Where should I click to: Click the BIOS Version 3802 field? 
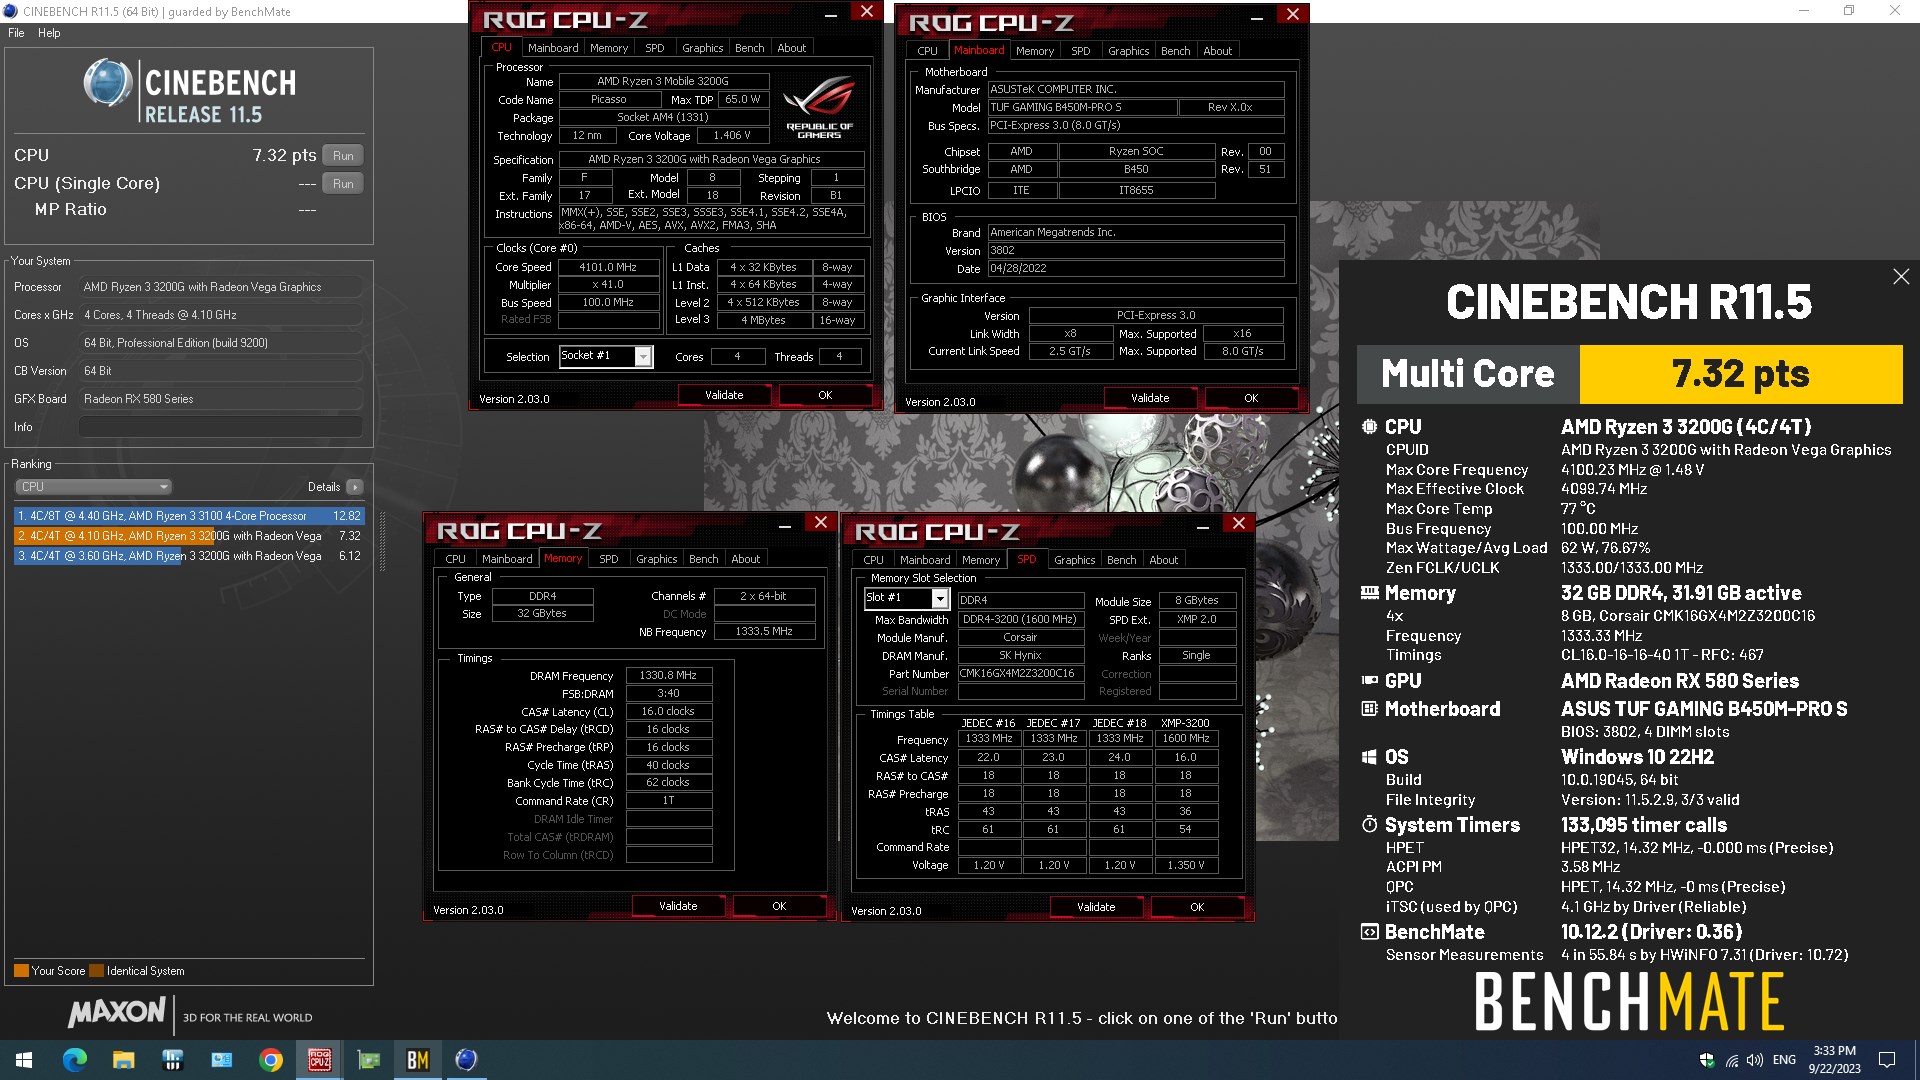tap(1135, 251)
